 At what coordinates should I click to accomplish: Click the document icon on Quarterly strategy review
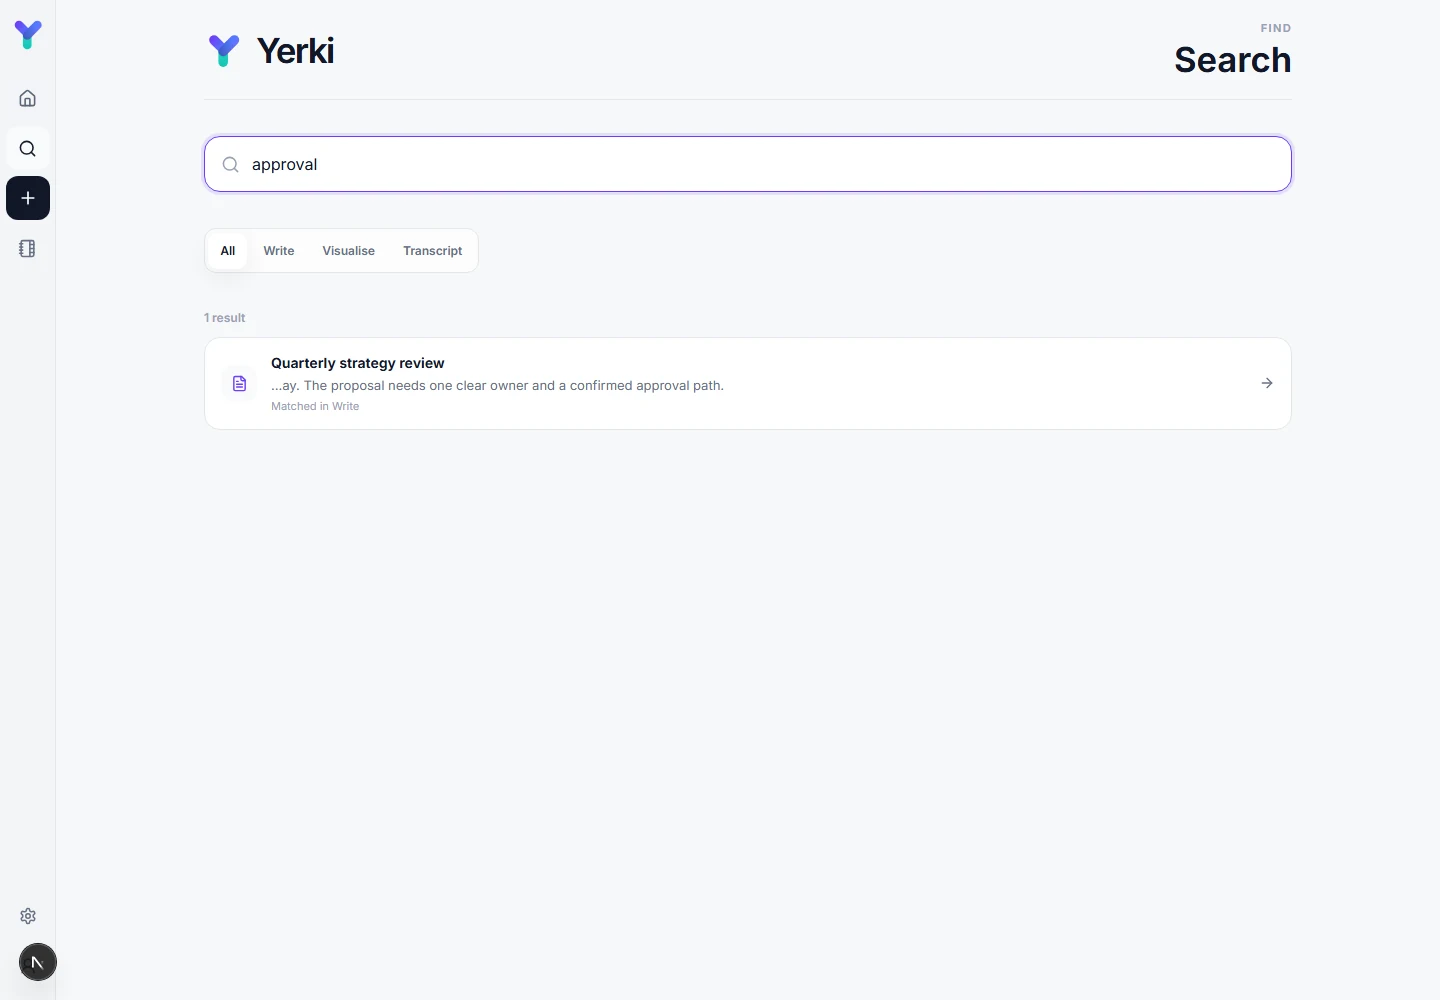tap(240, 384)
